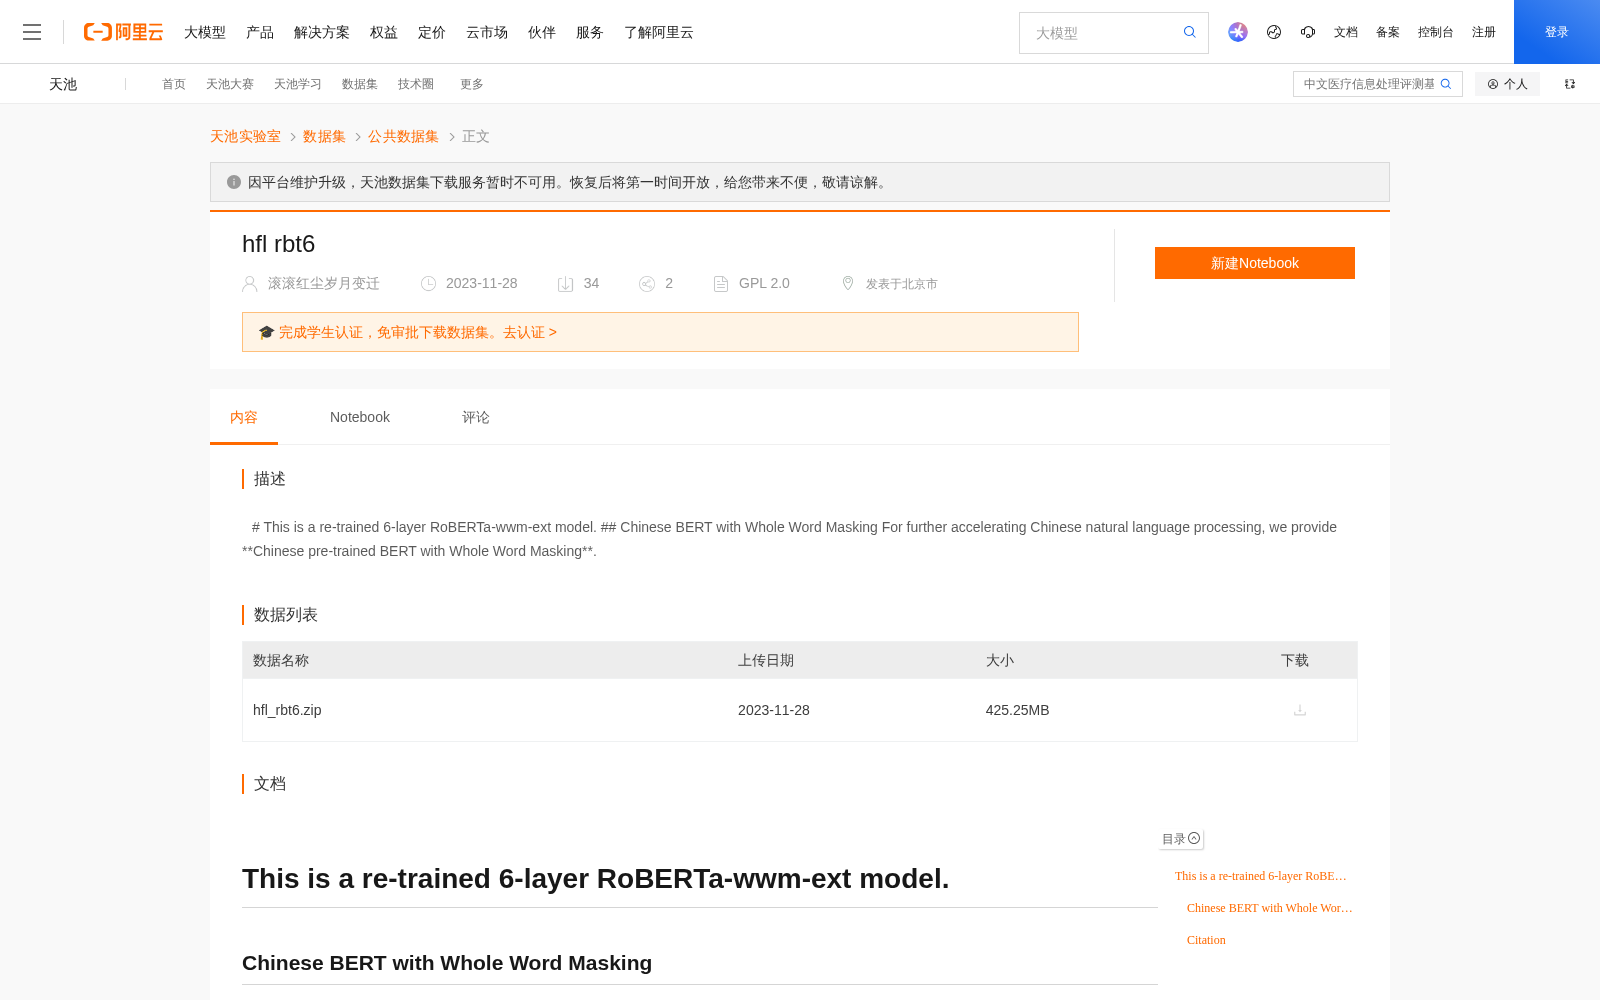Open the 产品 menu
The image size is (1600, 1000).
pos(260,32)
